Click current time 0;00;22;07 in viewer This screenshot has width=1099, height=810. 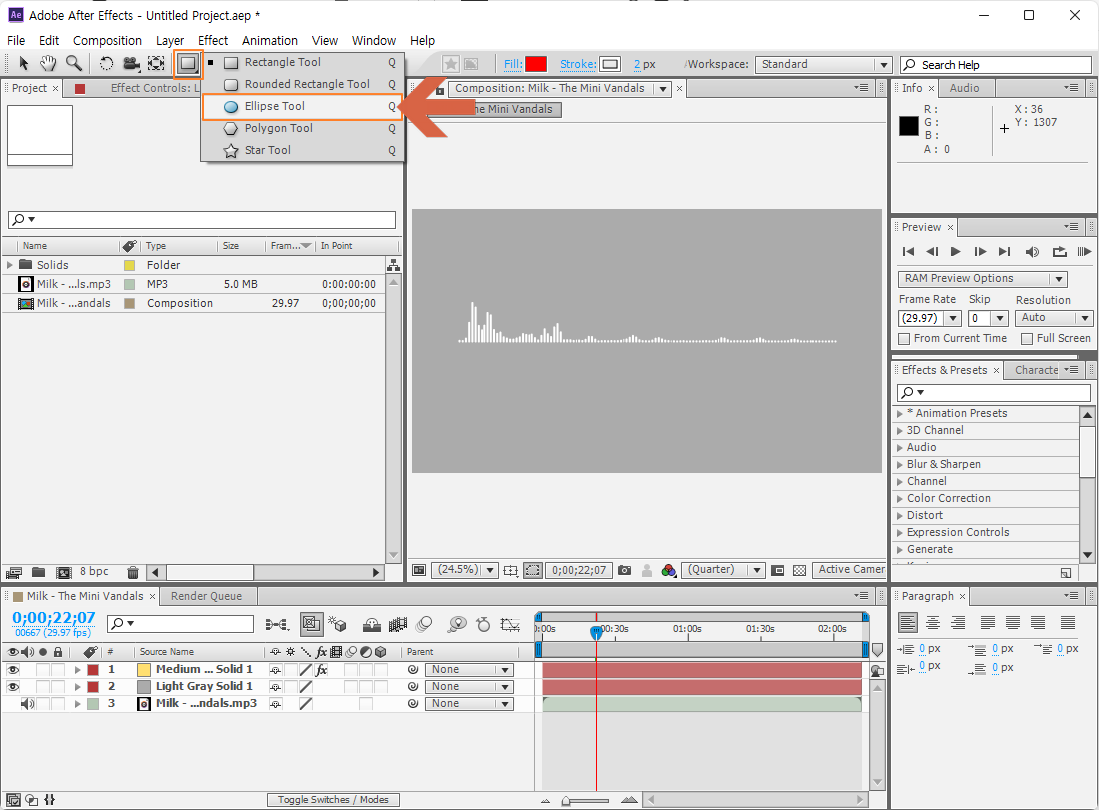point(579,570)
